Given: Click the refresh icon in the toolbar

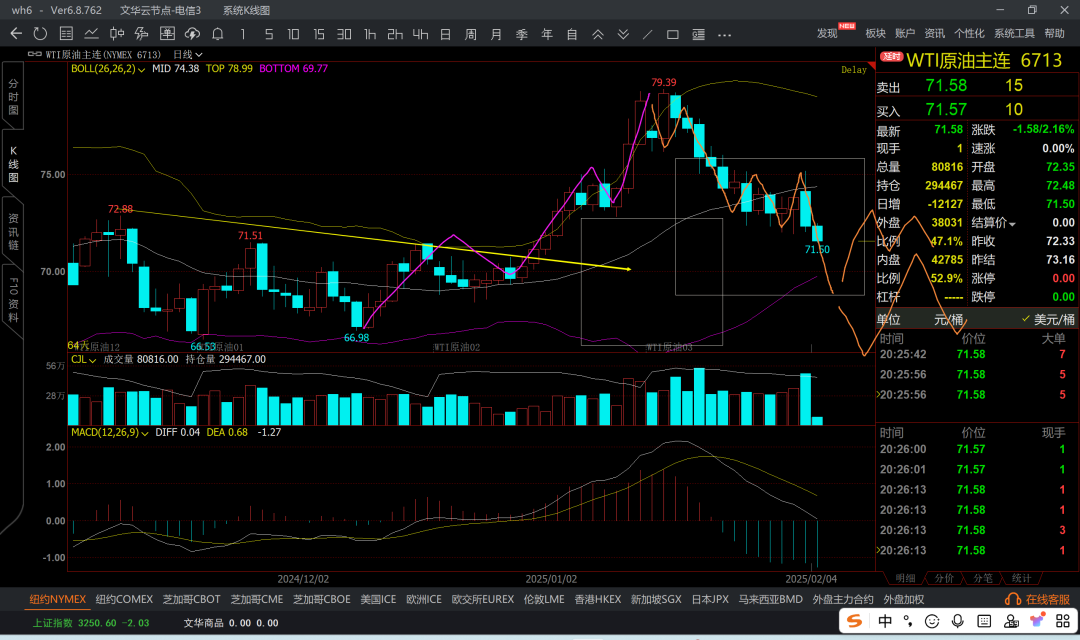Looking at the screenshot, I should [x=40, y=34].
